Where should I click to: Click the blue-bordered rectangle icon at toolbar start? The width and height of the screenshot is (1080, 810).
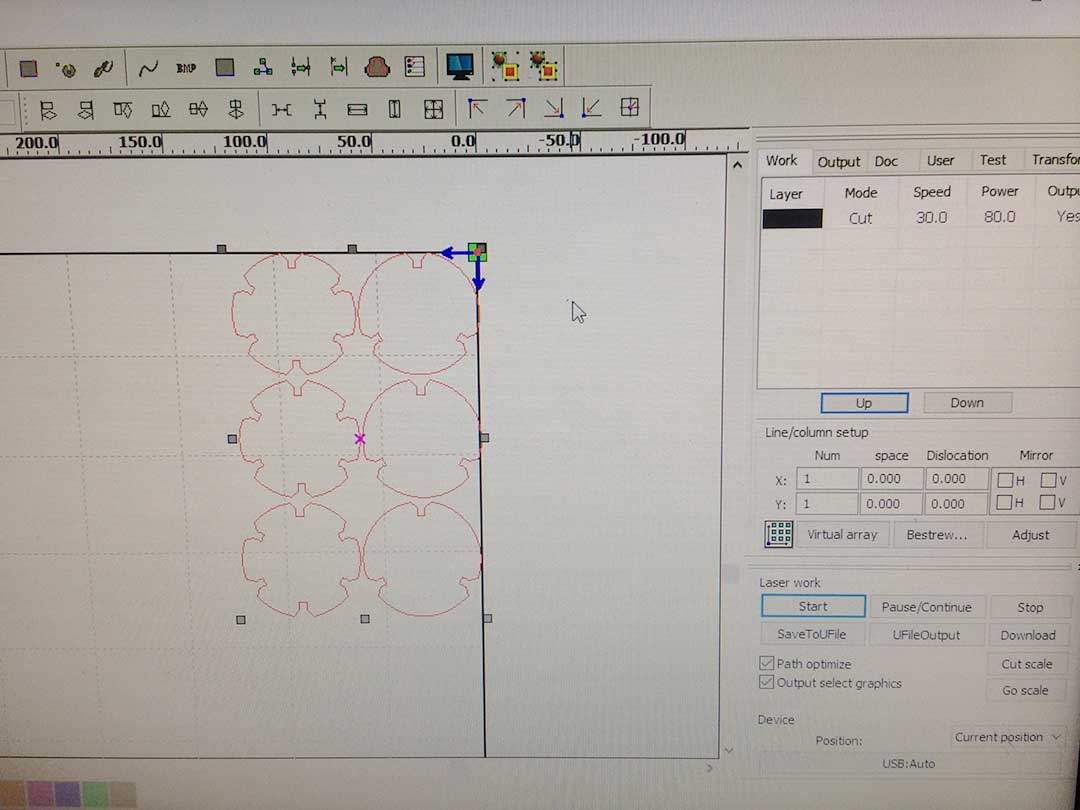pyautogui.click(x=28, y=68)
